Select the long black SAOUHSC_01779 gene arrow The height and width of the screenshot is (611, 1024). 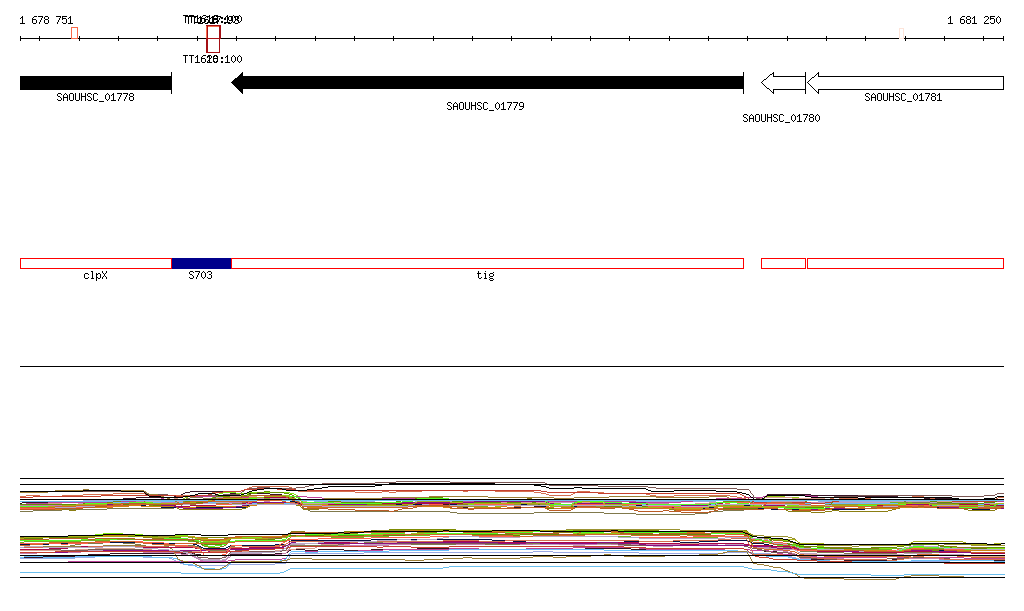(488, 83)
